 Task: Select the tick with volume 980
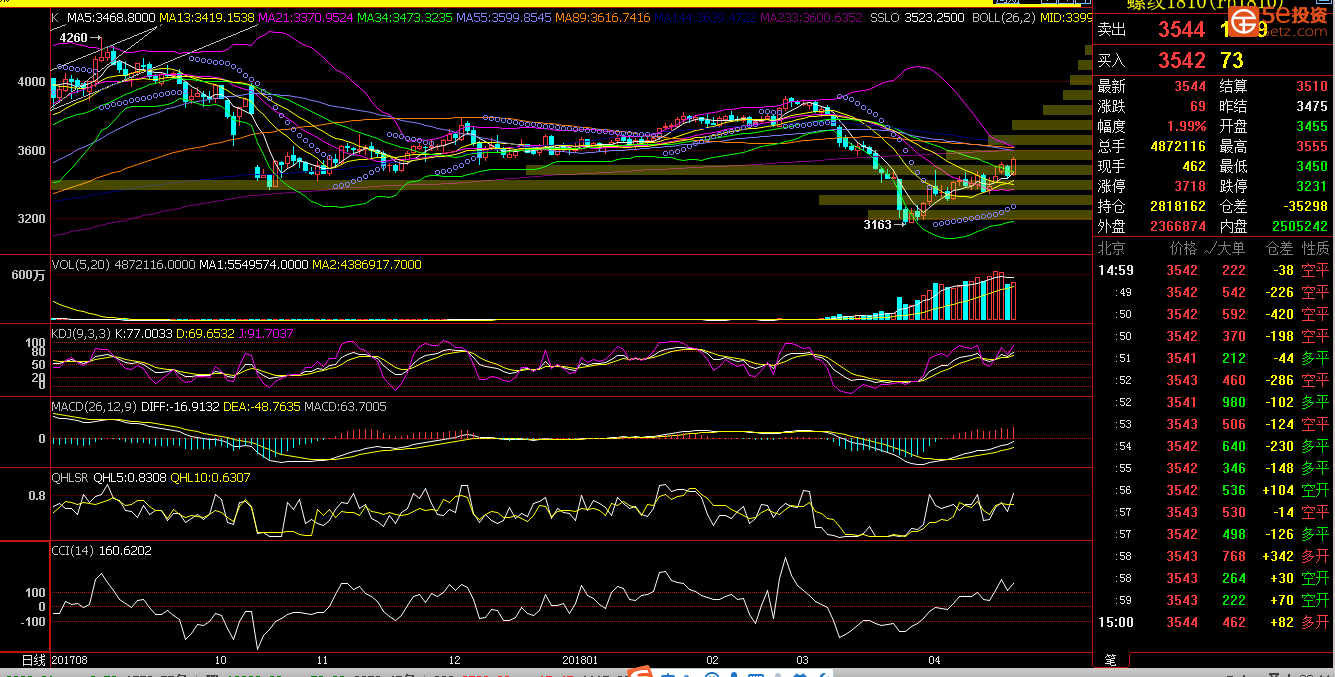coord(1214,402)
